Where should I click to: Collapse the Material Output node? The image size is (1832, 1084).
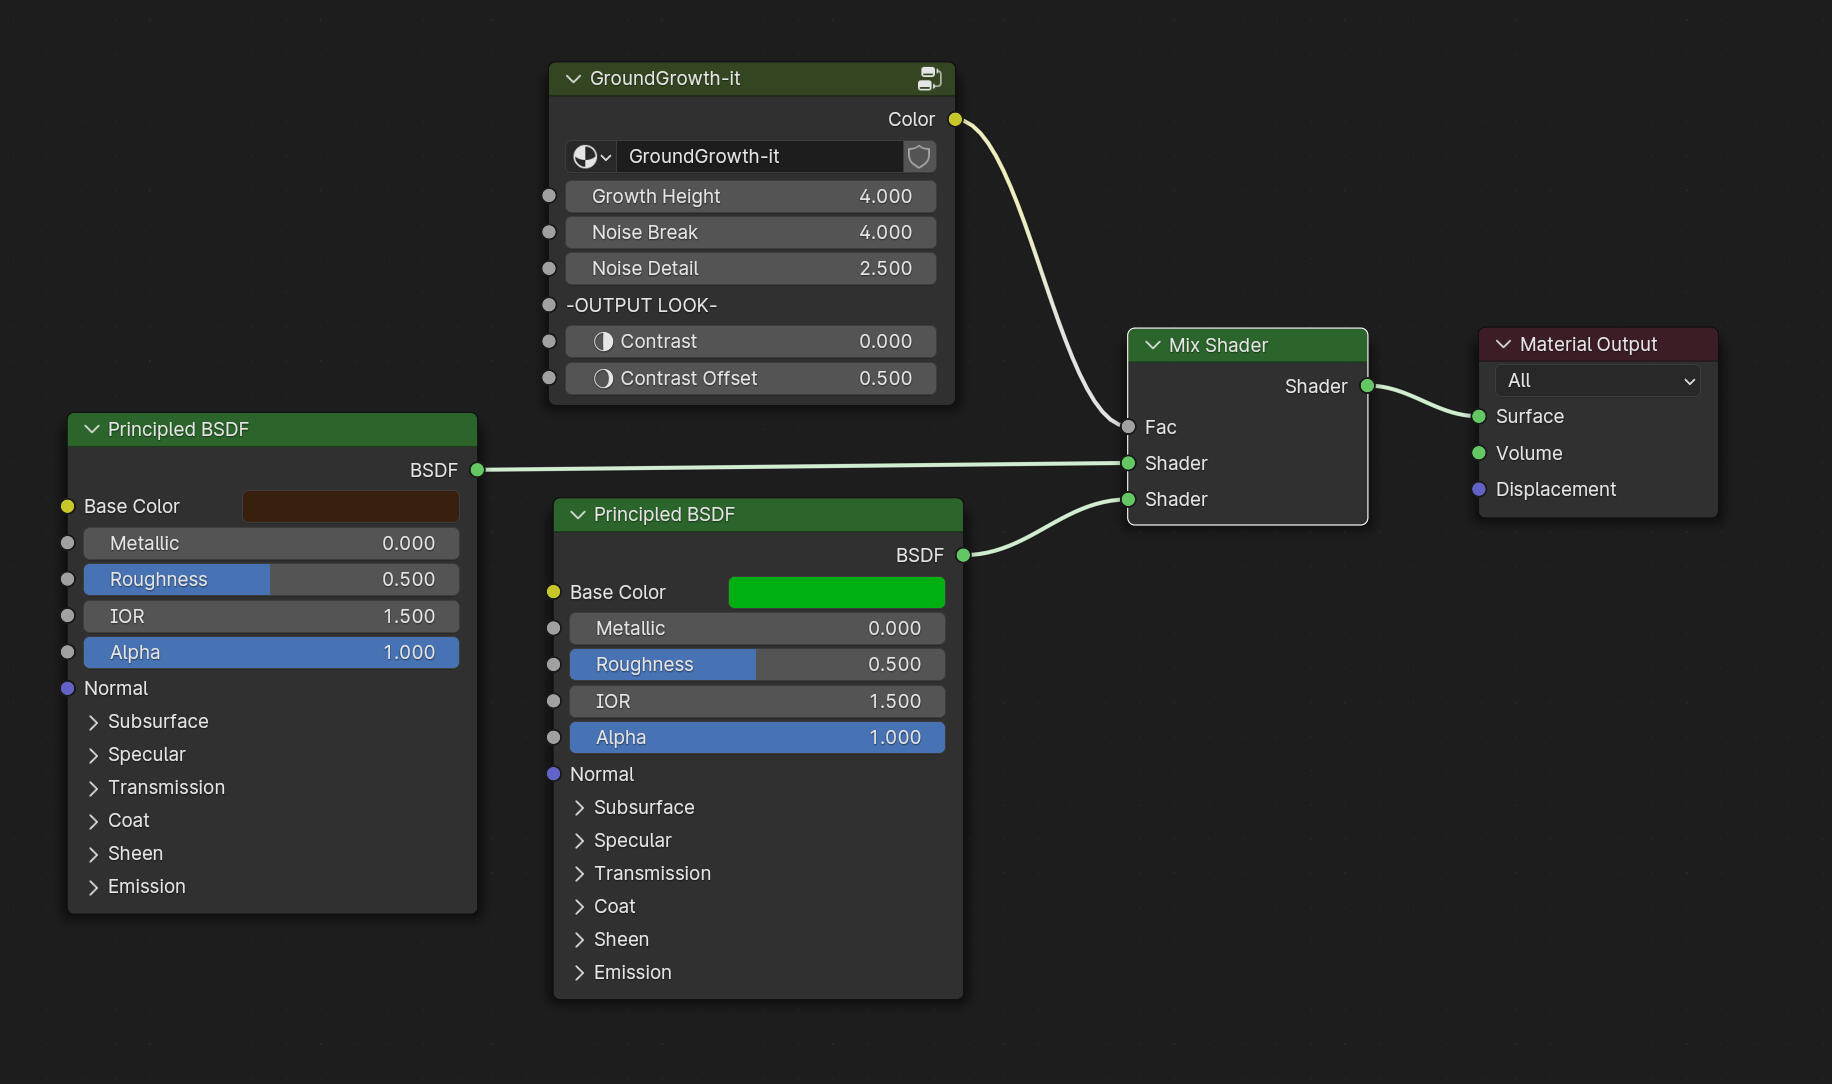click(1503, 344)
